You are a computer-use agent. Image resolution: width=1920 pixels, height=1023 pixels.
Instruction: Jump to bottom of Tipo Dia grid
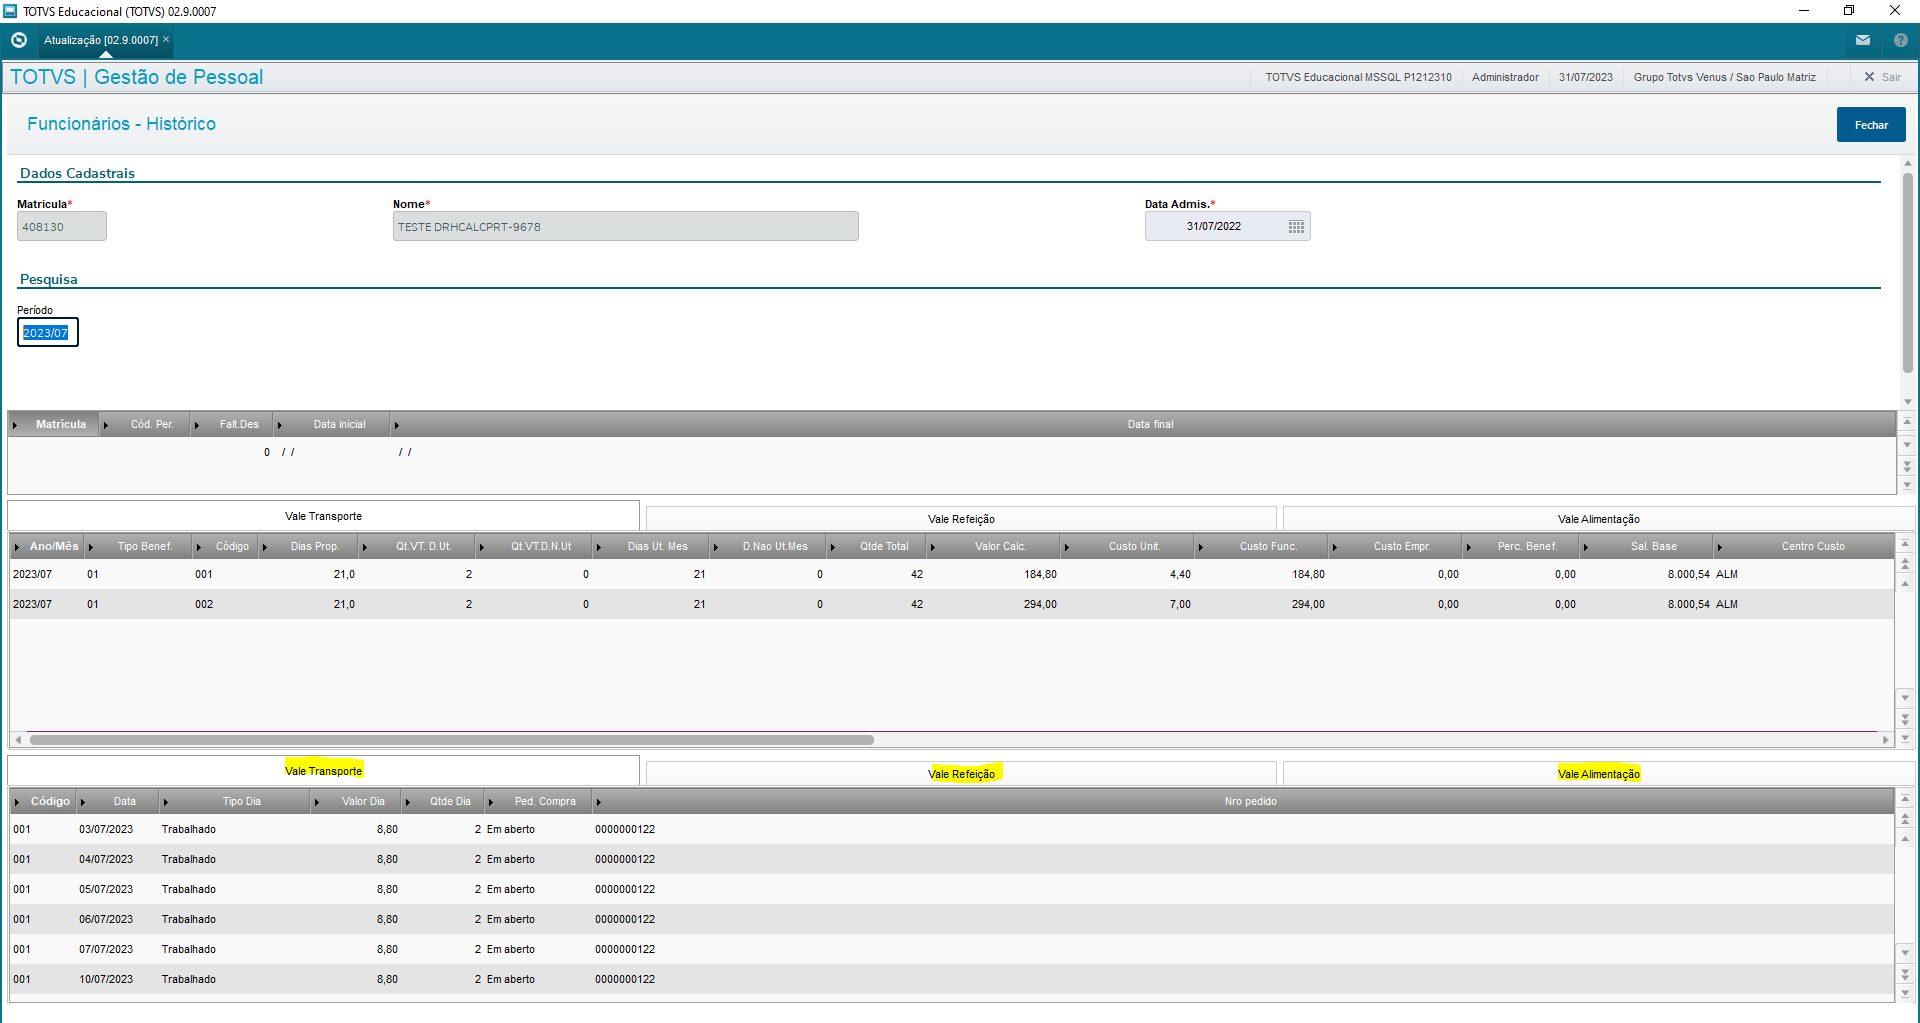pyautogui.click(x=1906, y=993)
